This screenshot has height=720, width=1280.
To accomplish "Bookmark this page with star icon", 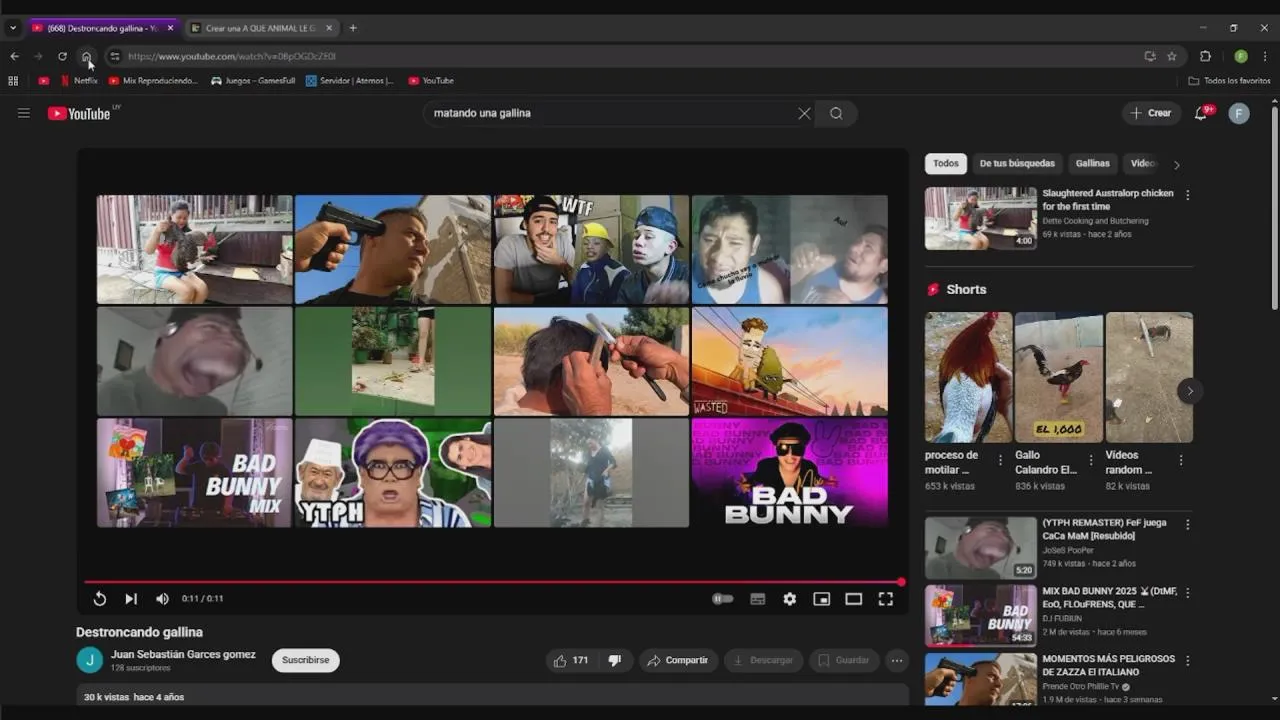I will click(1172, 56).
